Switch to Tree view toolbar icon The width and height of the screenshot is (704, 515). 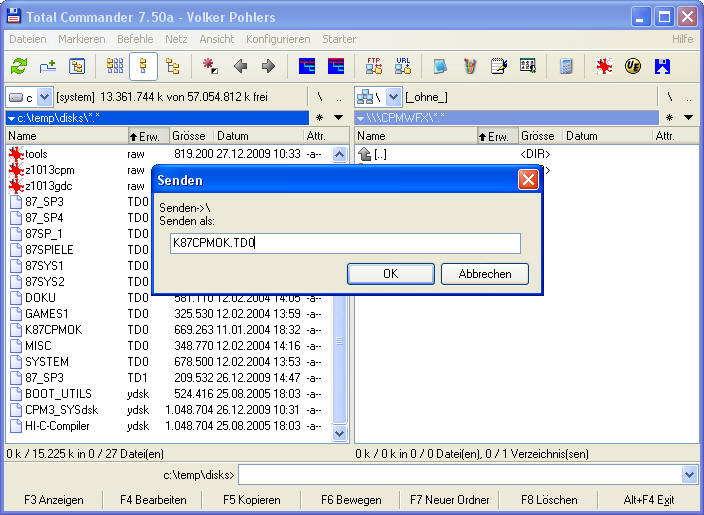[x=172, y=66]
